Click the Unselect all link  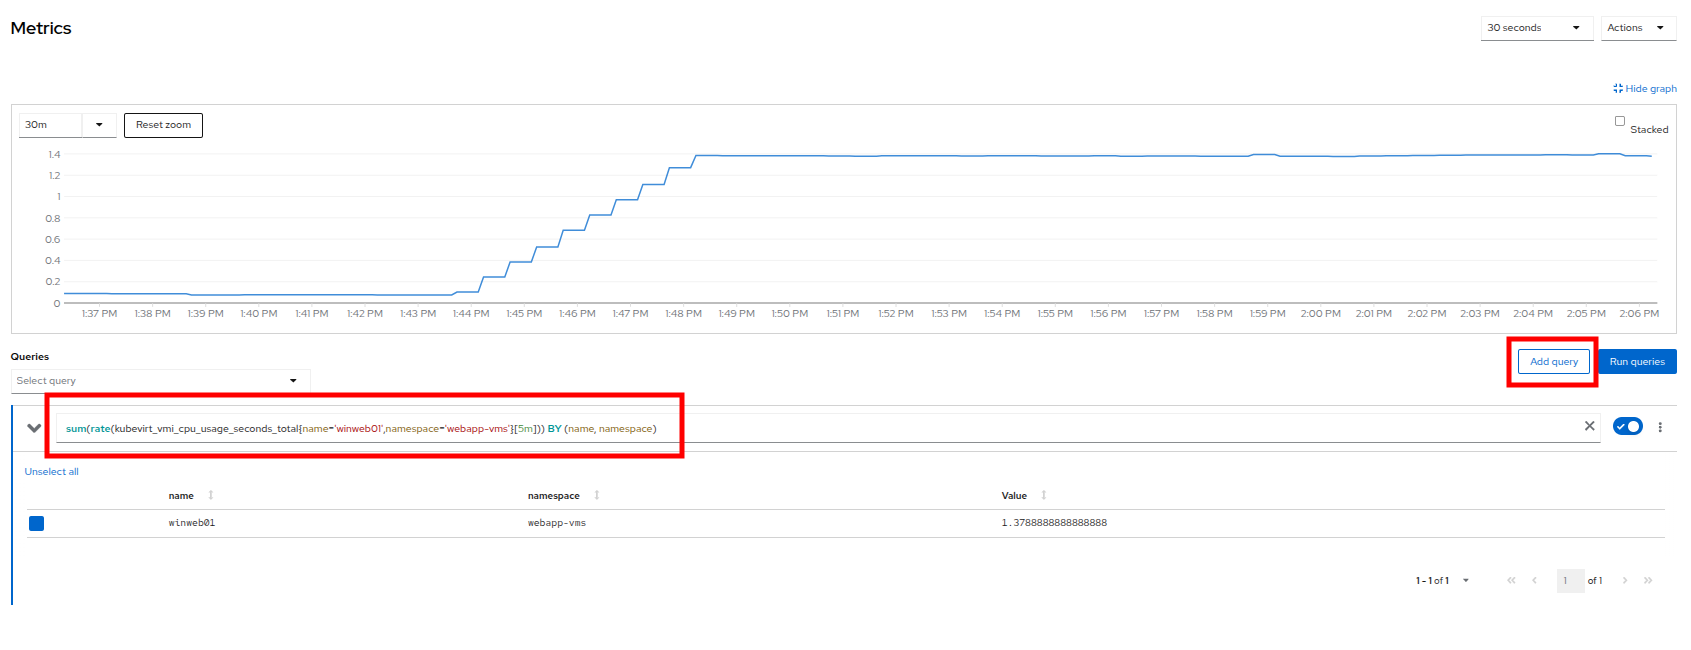tap(52, 472)
